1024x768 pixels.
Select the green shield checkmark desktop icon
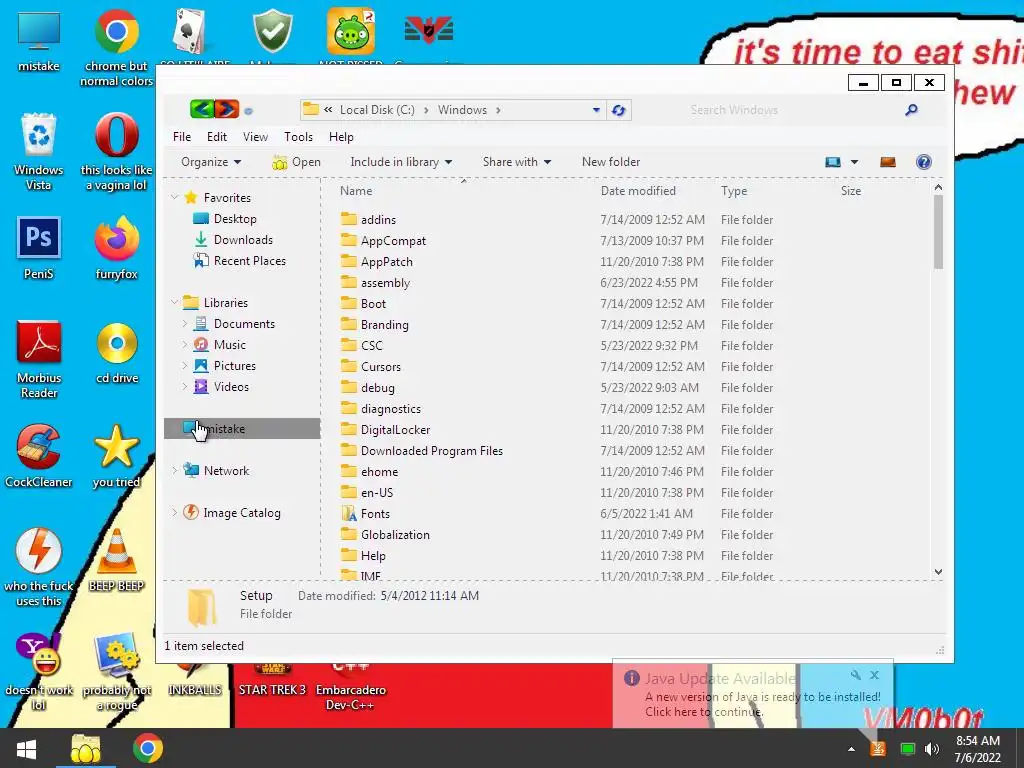point(272,30)
